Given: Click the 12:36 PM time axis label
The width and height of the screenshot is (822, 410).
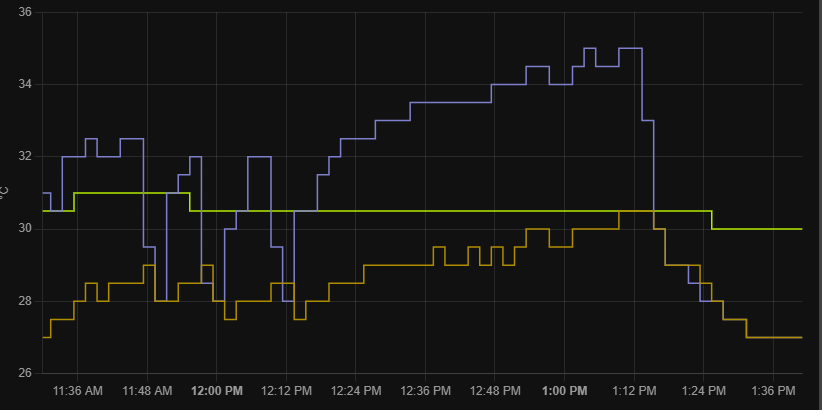Looking at the screenshot, I should coord(425,391).
